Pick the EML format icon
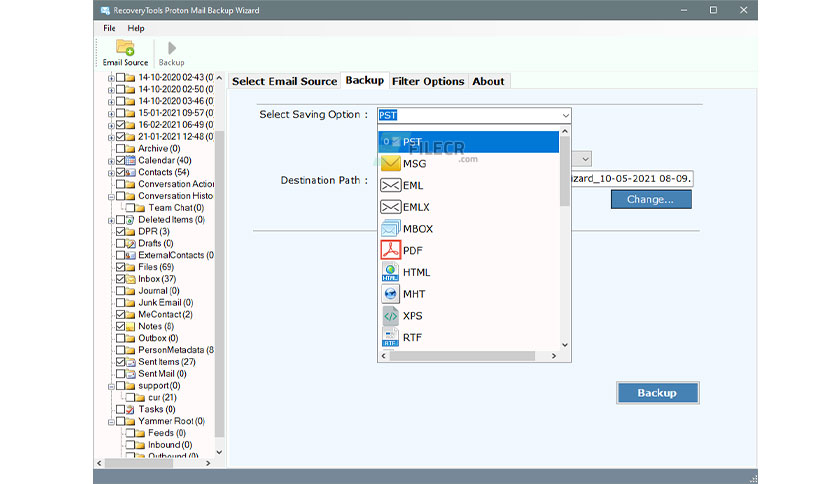 pos(390,185)
